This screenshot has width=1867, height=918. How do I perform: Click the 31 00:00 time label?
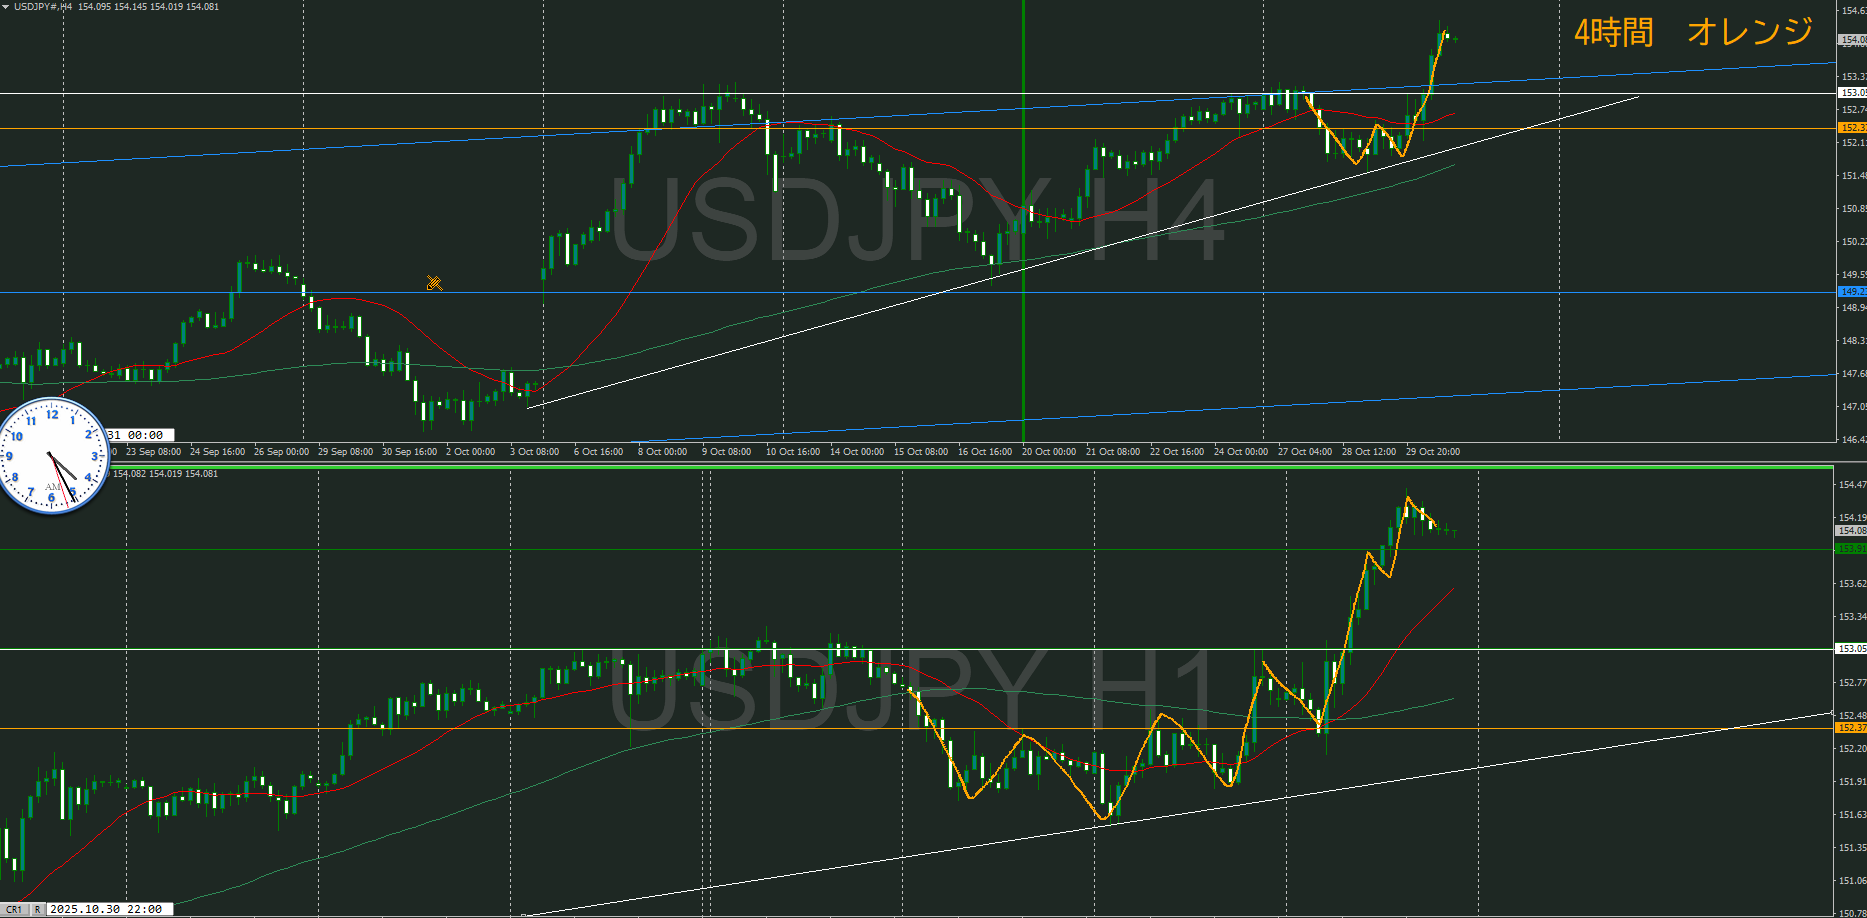coord(140,435)
